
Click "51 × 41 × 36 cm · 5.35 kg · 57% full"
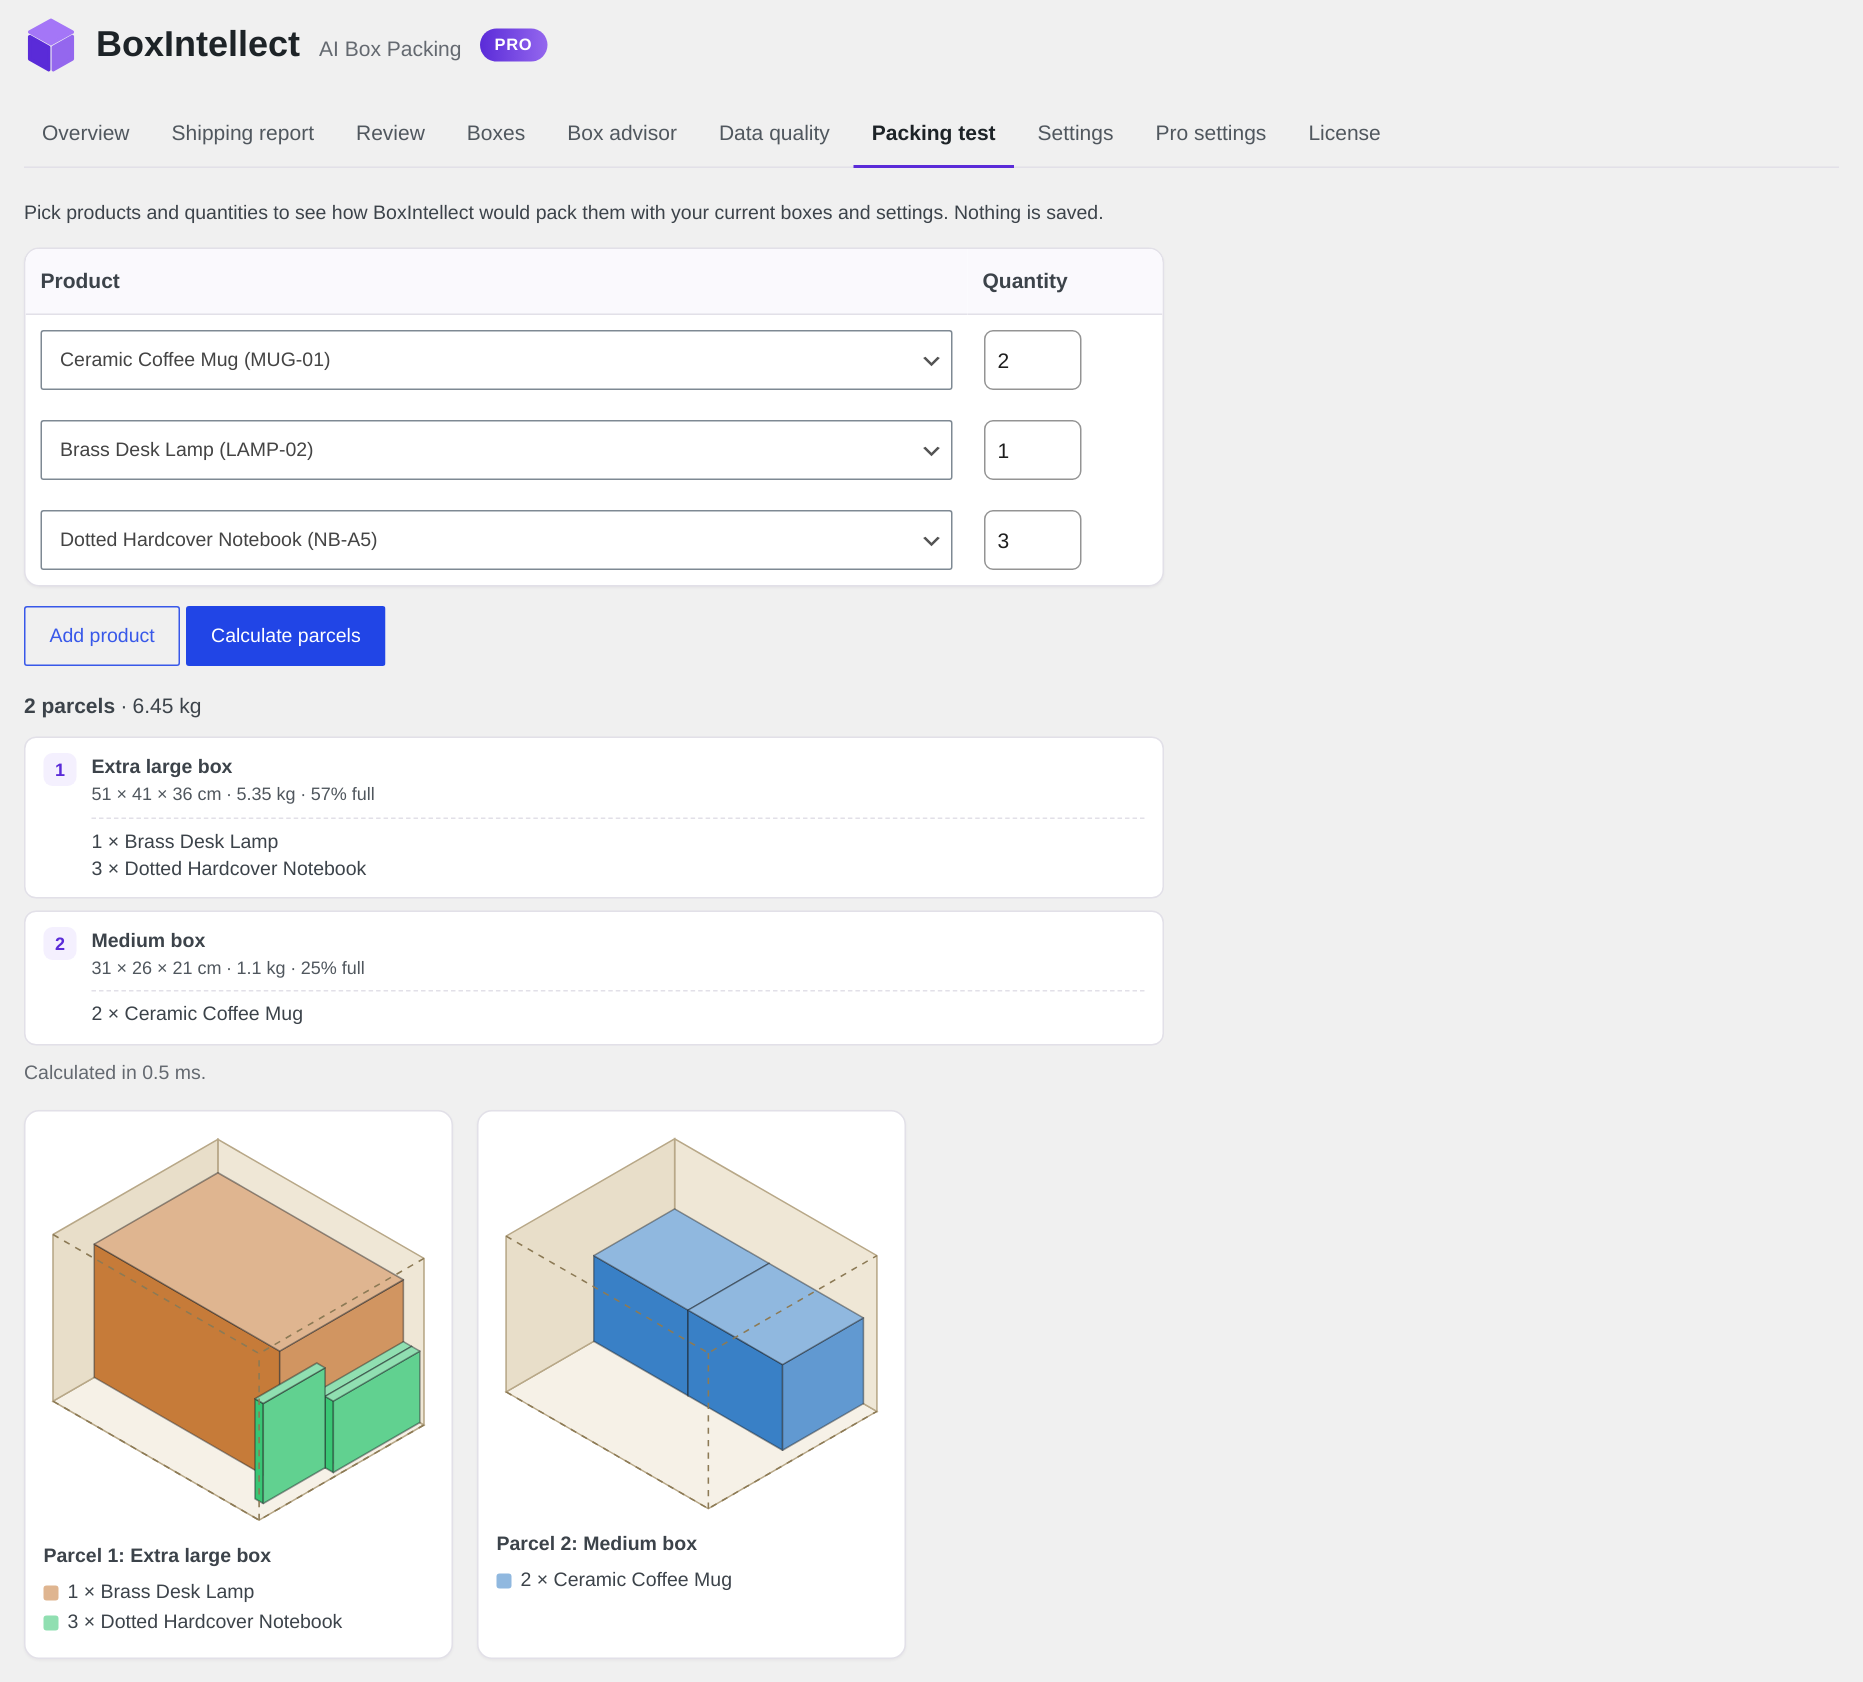point(233,794)
